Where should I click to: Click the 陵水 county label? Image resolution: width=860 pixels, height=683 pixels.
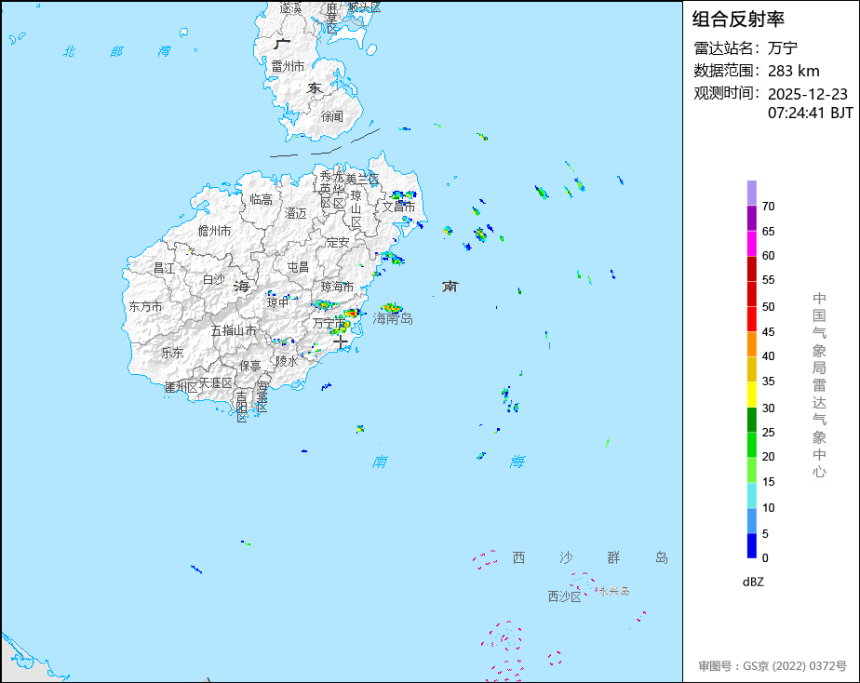[287, 361]
